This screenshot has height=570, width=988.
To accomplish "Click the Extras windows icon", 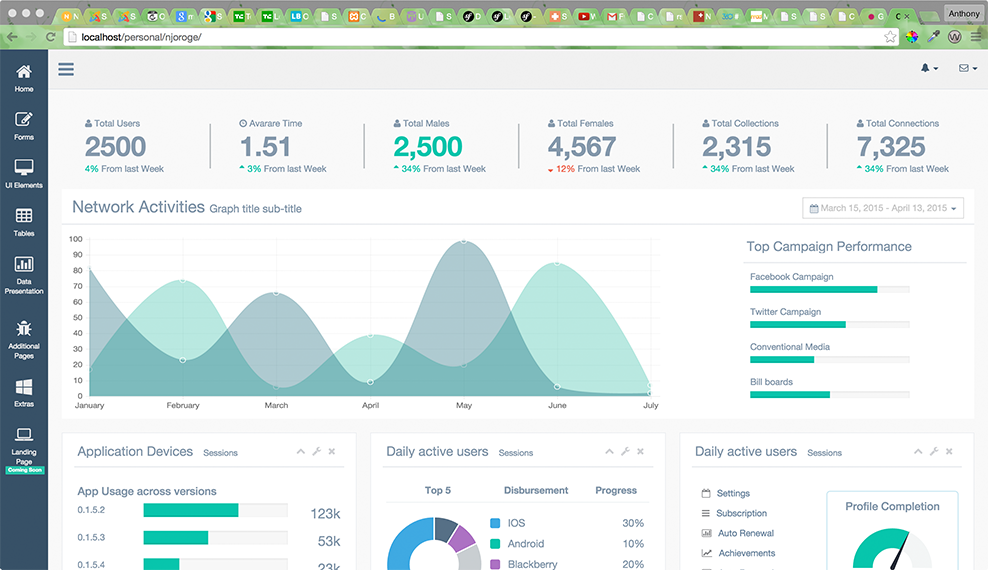I will pos(24,387).
